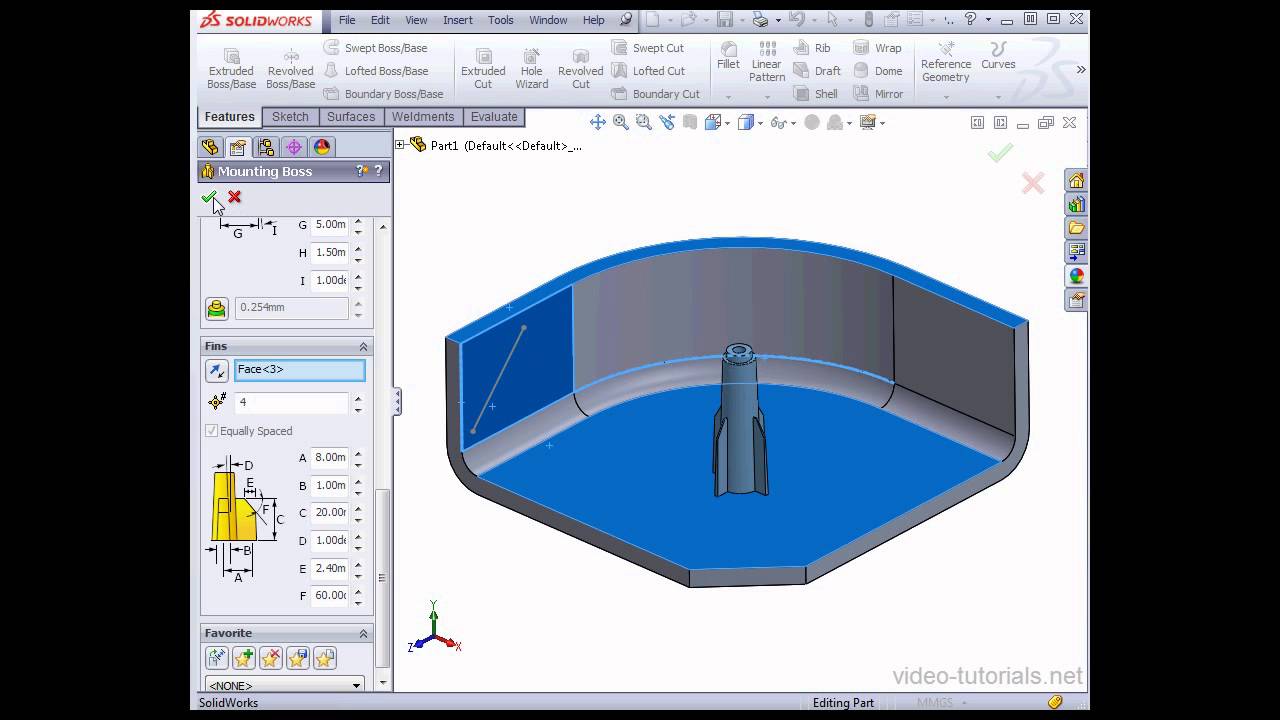The image size is (1280, 720).
Task: Open the Linear Pattern dropdown arrow
Action: coord(767,97)
